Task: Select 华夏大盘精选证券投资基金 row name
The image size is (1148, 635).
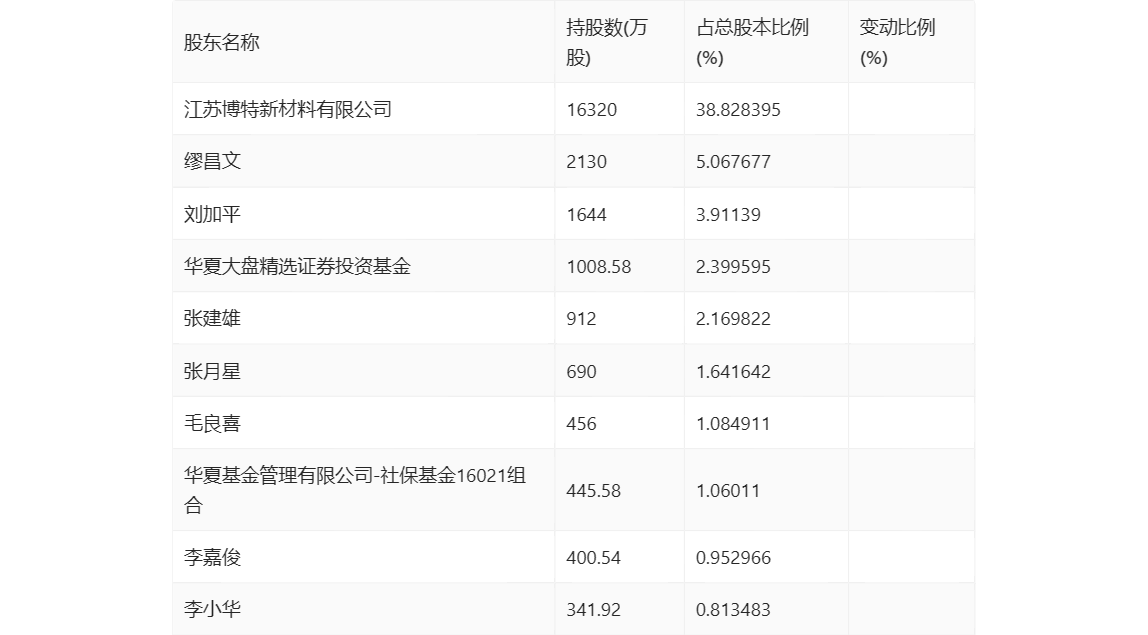Action: pos(297,267)
